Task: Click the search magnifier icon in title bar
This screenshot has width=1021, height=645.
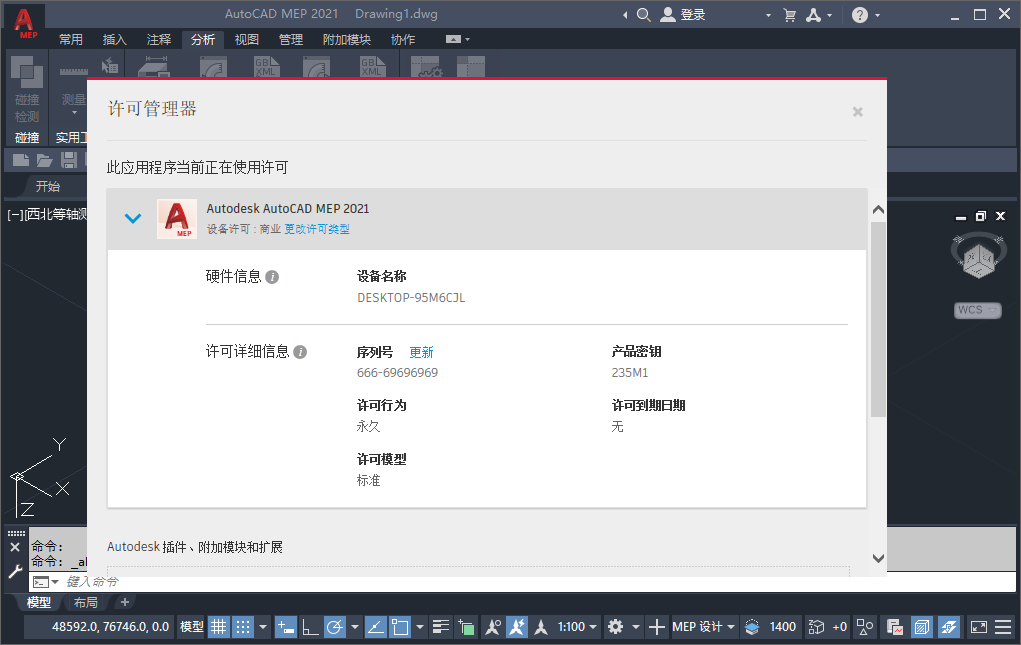Action: click(x=643, y=15)
